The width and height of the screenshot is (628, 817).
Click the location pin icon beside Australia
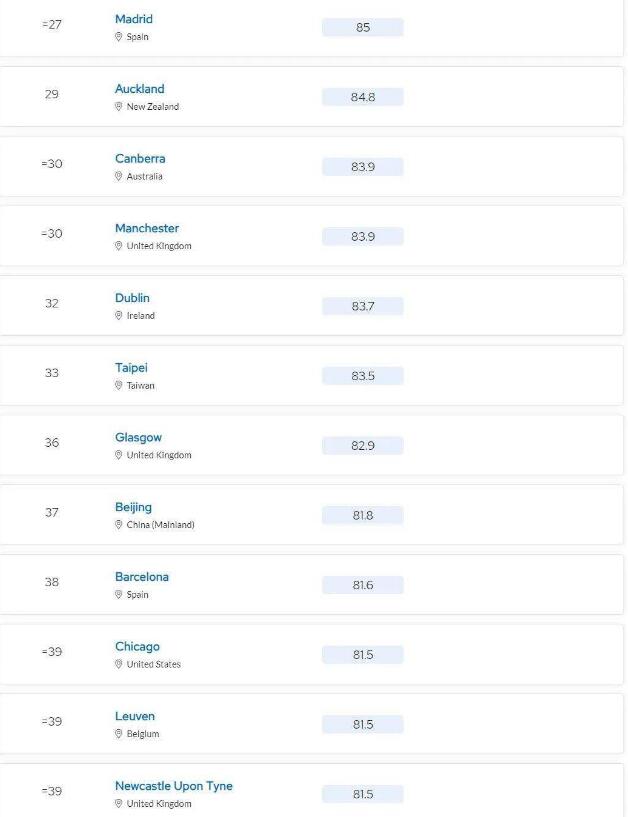[118, 176]
